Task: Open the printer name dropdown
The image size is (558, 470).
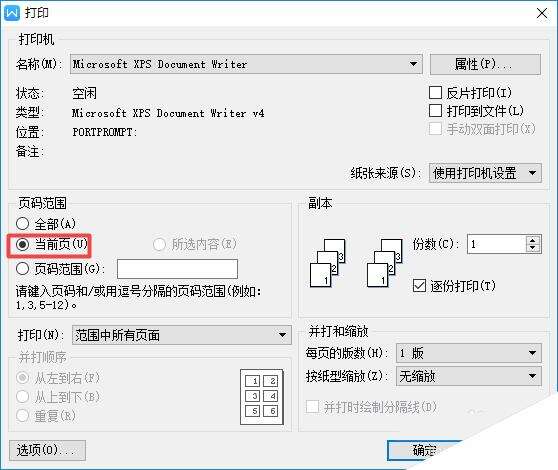Action: 246,64
